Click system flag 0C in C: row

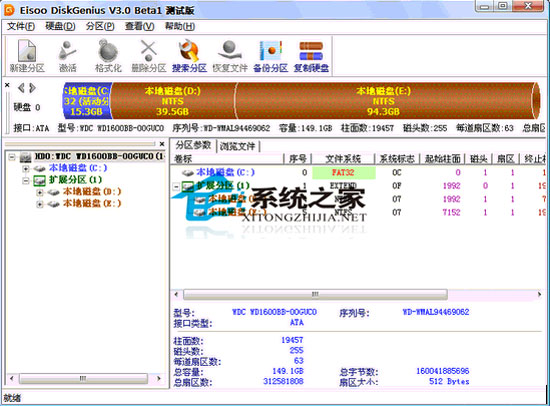click(397, 173)
